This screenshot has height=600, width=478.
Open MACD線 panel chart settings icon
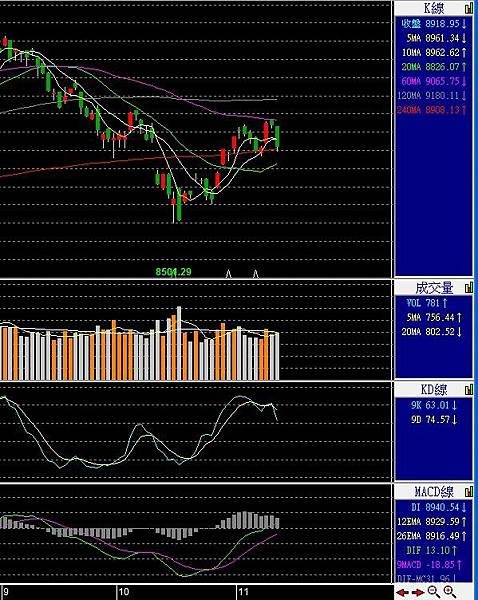(469, 491)
